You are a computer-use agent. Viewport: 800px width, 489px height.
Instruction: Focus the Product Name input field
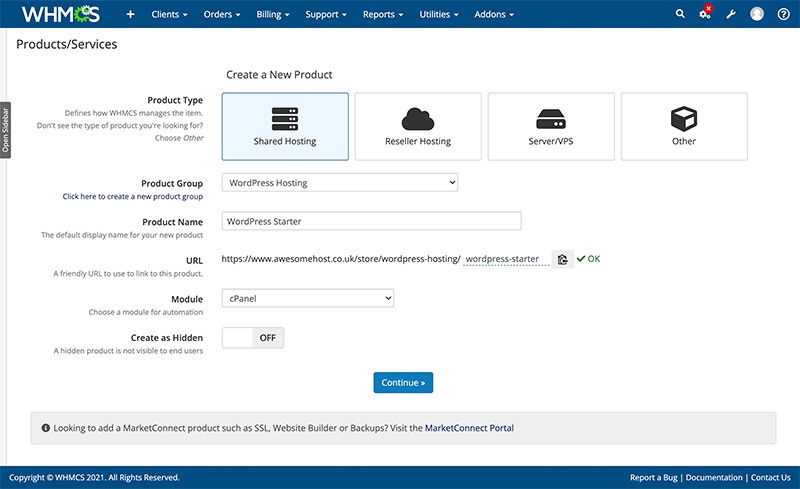point(371,221)
